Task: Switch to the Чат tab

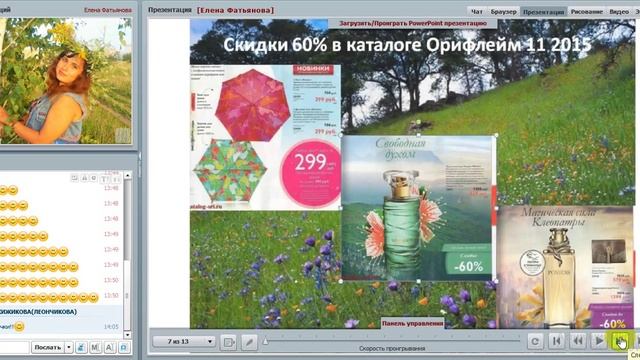Action: tap(476, 11)
